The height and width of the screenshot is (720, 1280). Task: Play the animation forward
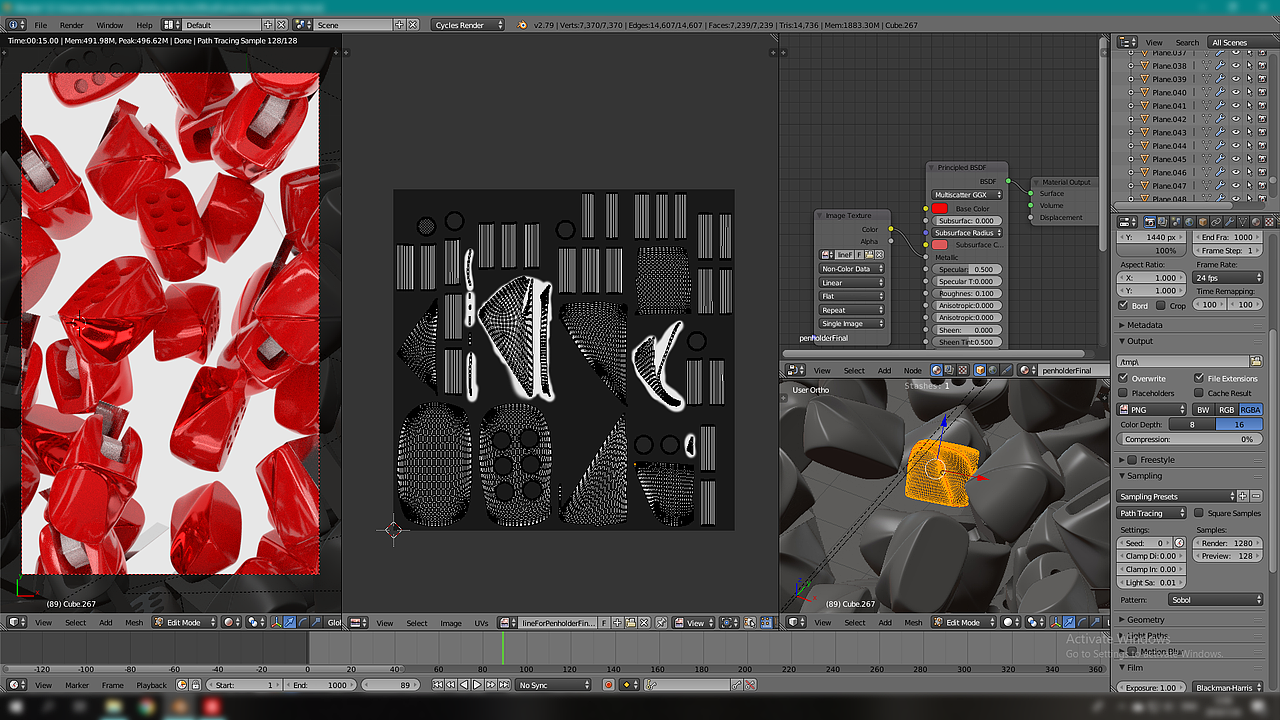point(478,685)
